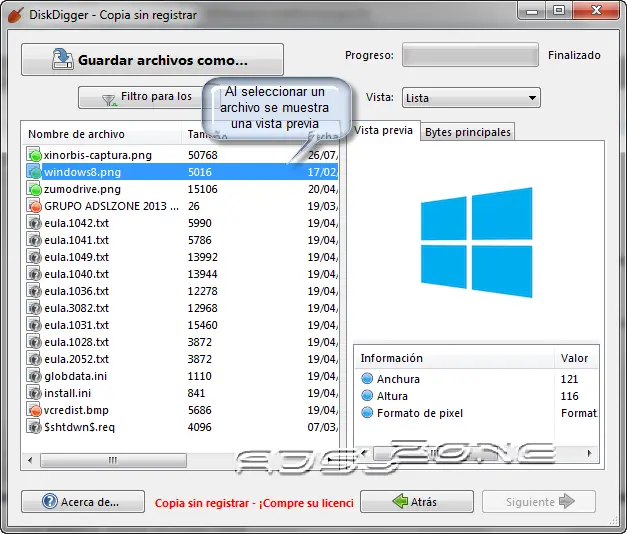Minimize the DiskDigger window

[x=532, y=10]
